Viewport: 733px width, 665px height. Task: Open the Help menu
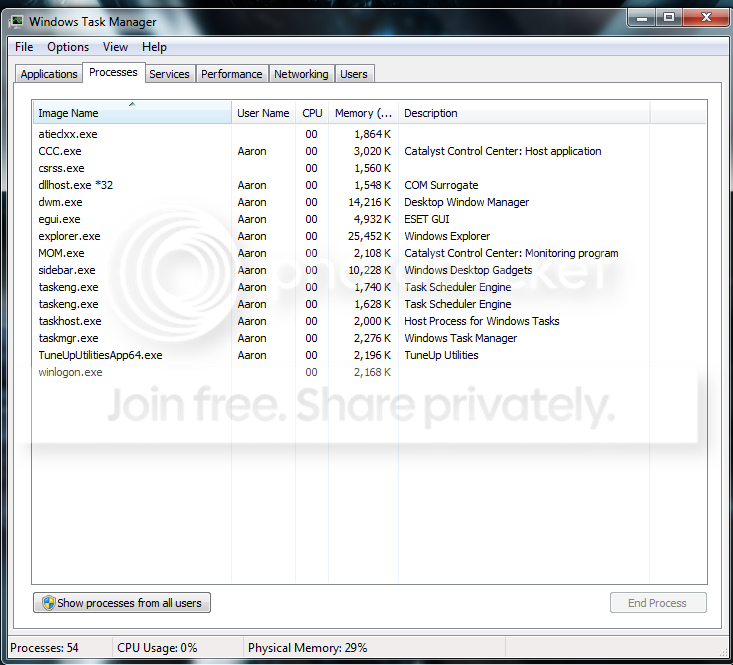coord(154,47)
